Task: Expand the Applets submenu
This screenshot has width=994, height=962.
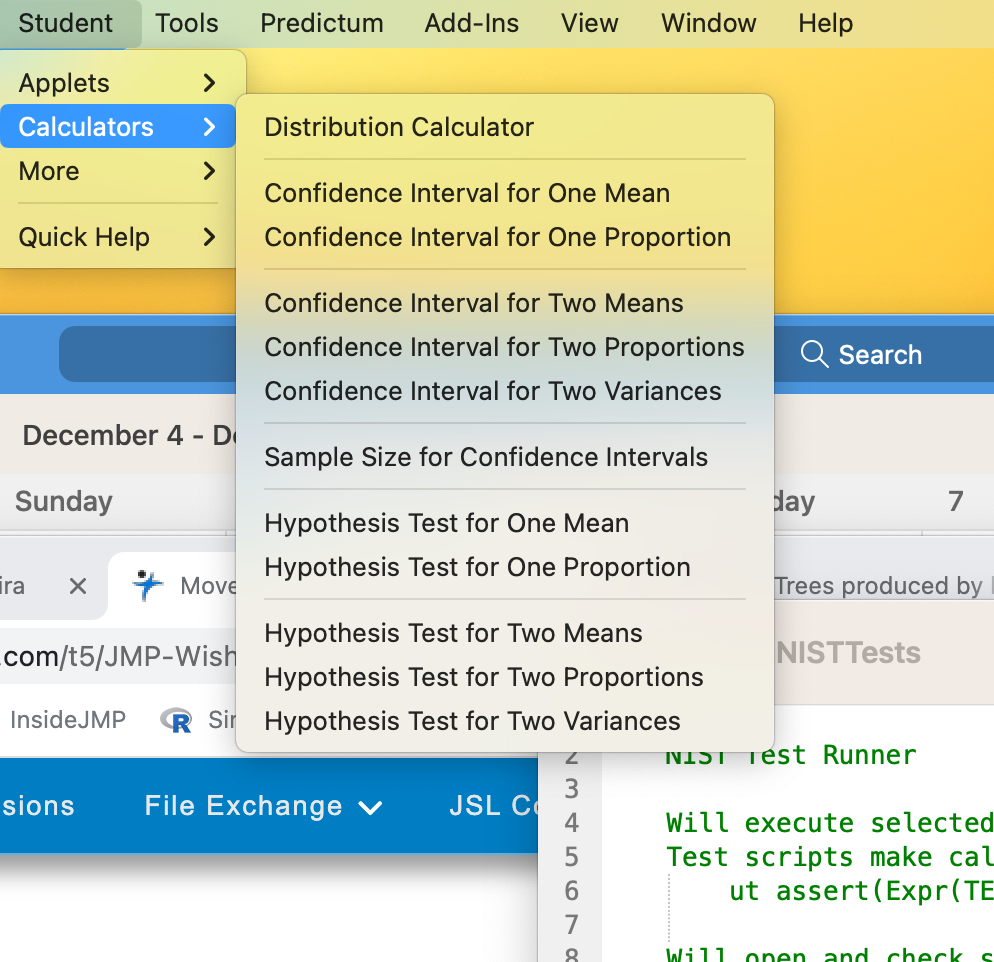Action: [65, 83]
